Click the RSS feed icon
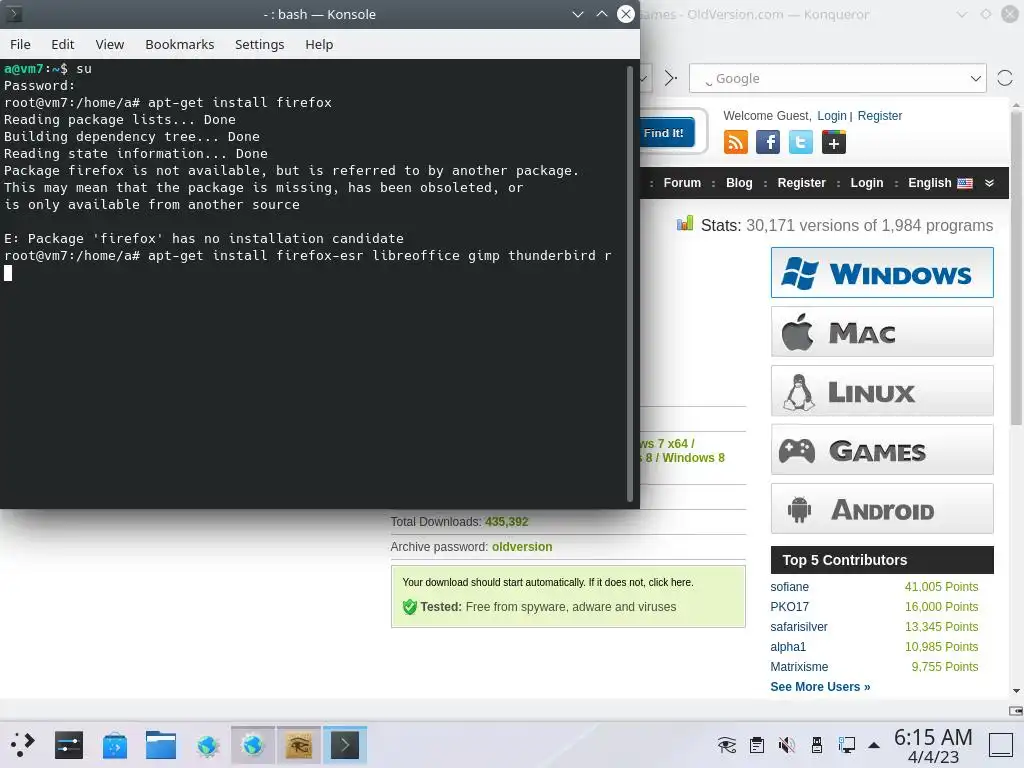This screenshot has width=1024, height=768. click(x=735, y=142)
